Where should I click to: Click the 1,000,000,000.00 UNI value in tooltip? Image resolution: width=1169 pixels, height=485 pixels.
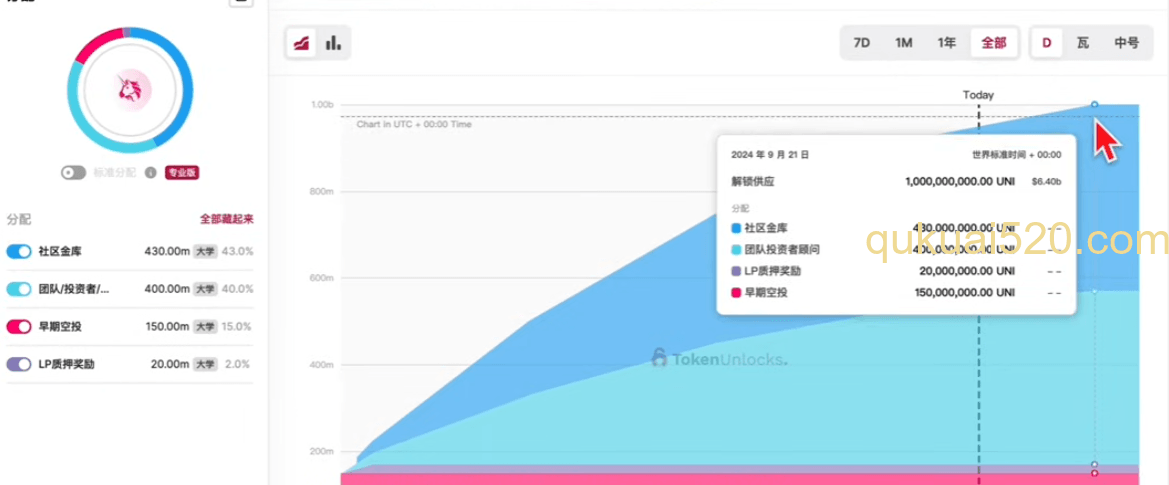click(x=960, y=181)
